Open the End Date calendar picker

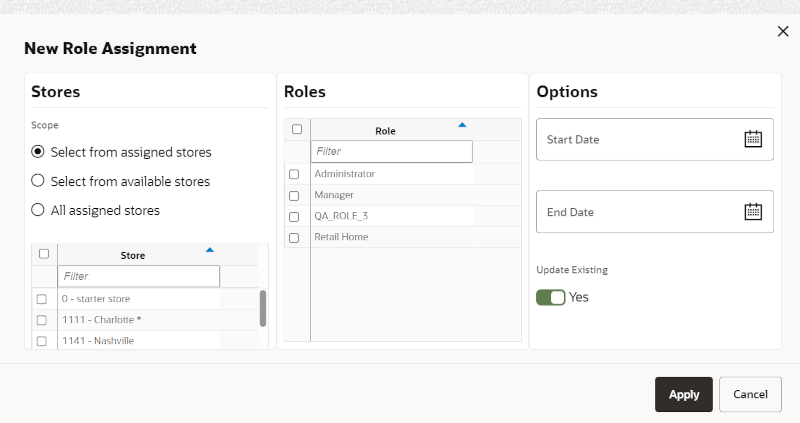click(x=753, y=211)
